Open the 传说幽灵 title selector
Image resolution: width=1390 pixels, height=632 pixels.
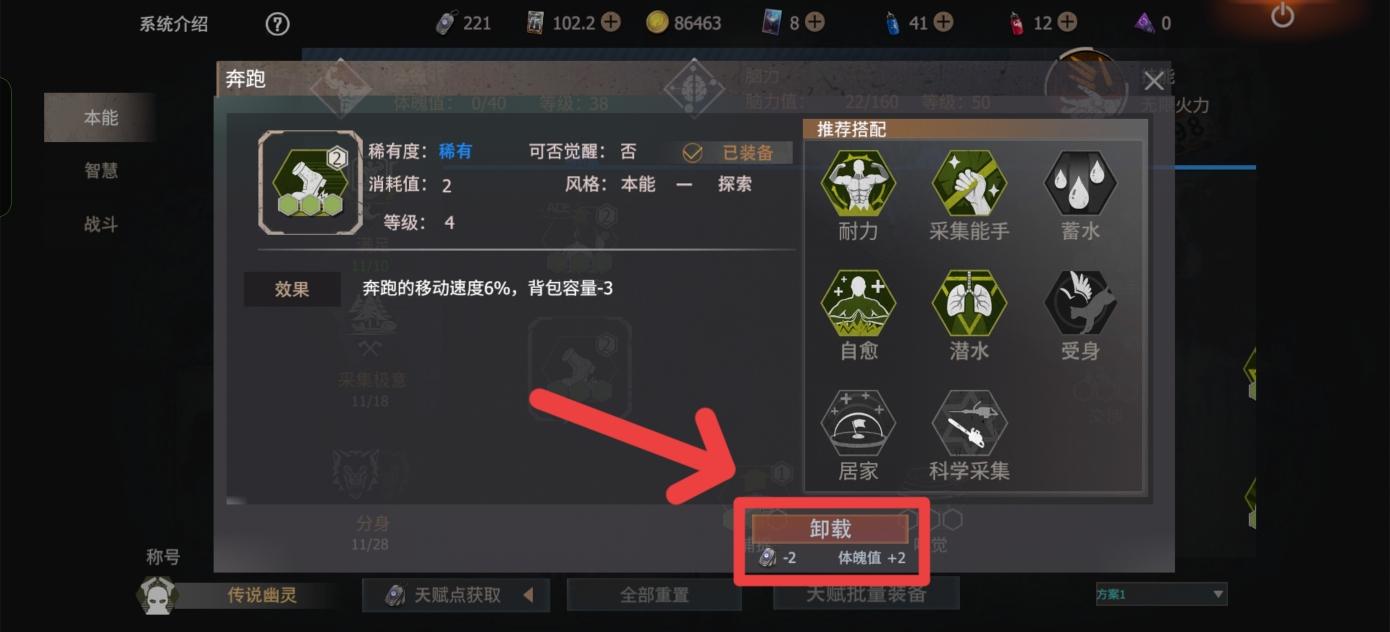tap(262, 595)
